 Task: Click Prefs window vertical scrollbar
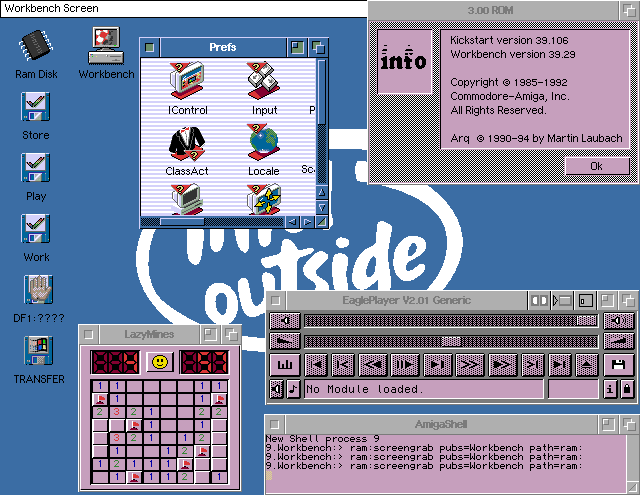[x=322, y=122]
